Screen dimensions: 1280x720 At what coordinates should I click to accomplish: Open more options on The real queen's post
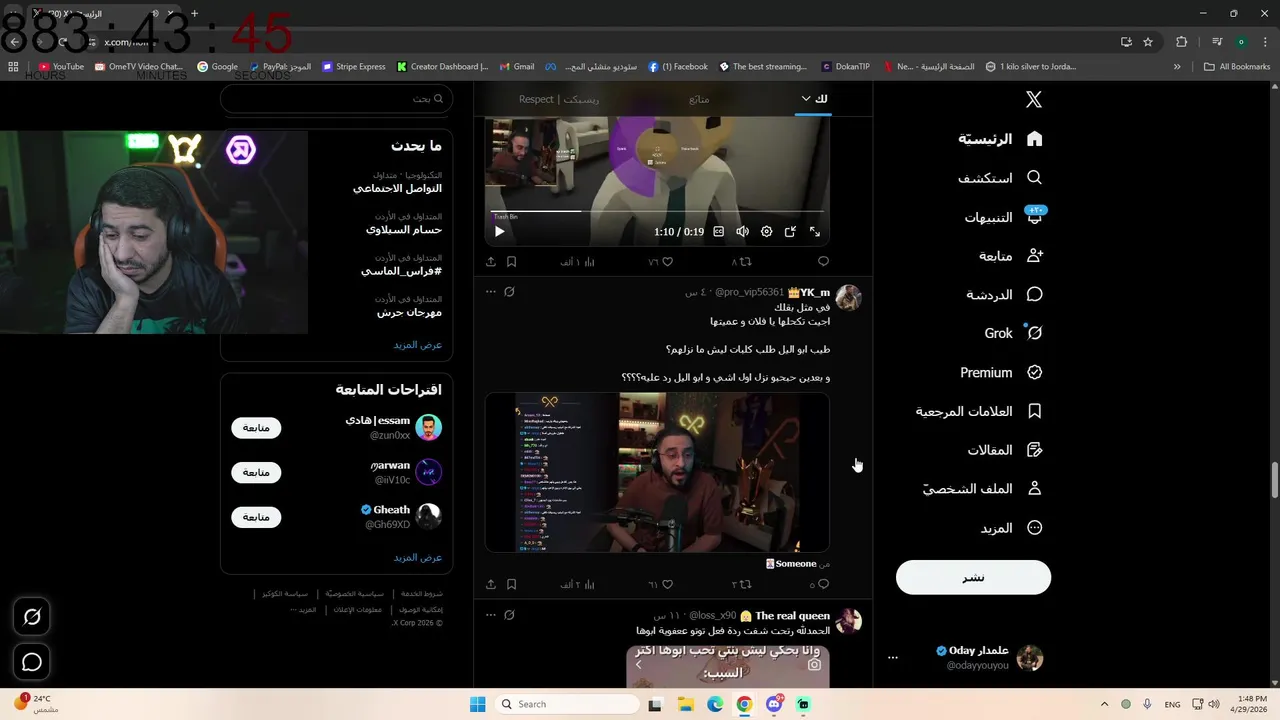[x=490, y=615]
